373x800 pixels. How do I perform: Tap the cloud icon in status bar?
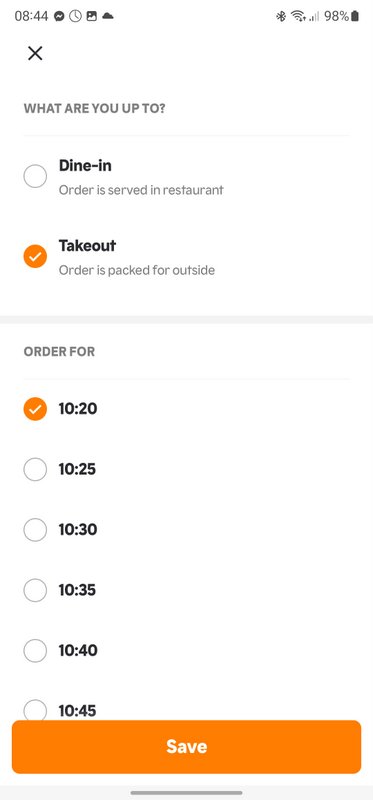click(108, 16)
